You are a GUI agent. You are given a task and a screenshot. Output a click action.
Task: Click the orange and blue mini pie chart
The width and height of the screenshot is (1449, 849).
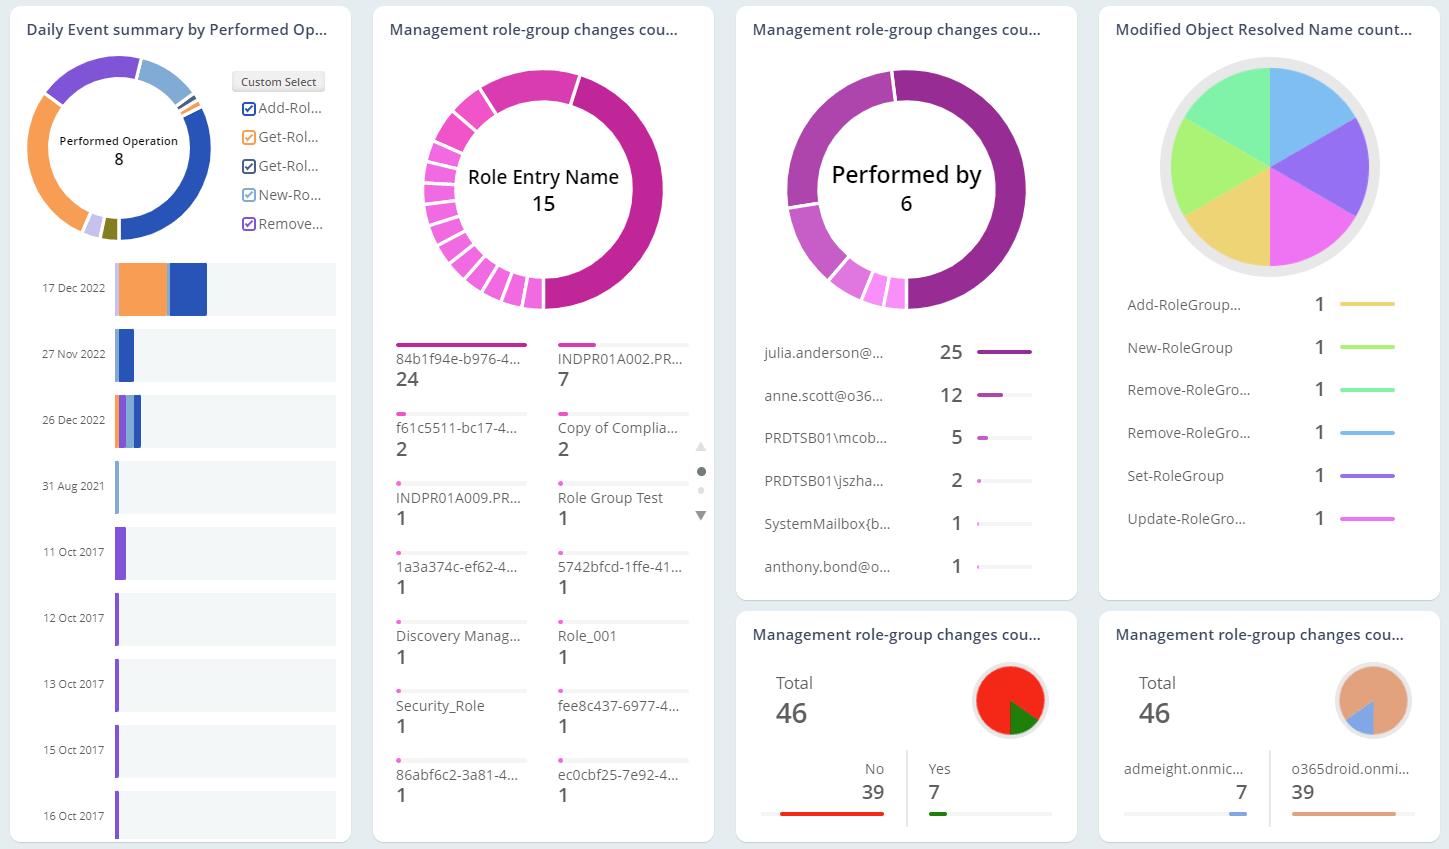1373,701
